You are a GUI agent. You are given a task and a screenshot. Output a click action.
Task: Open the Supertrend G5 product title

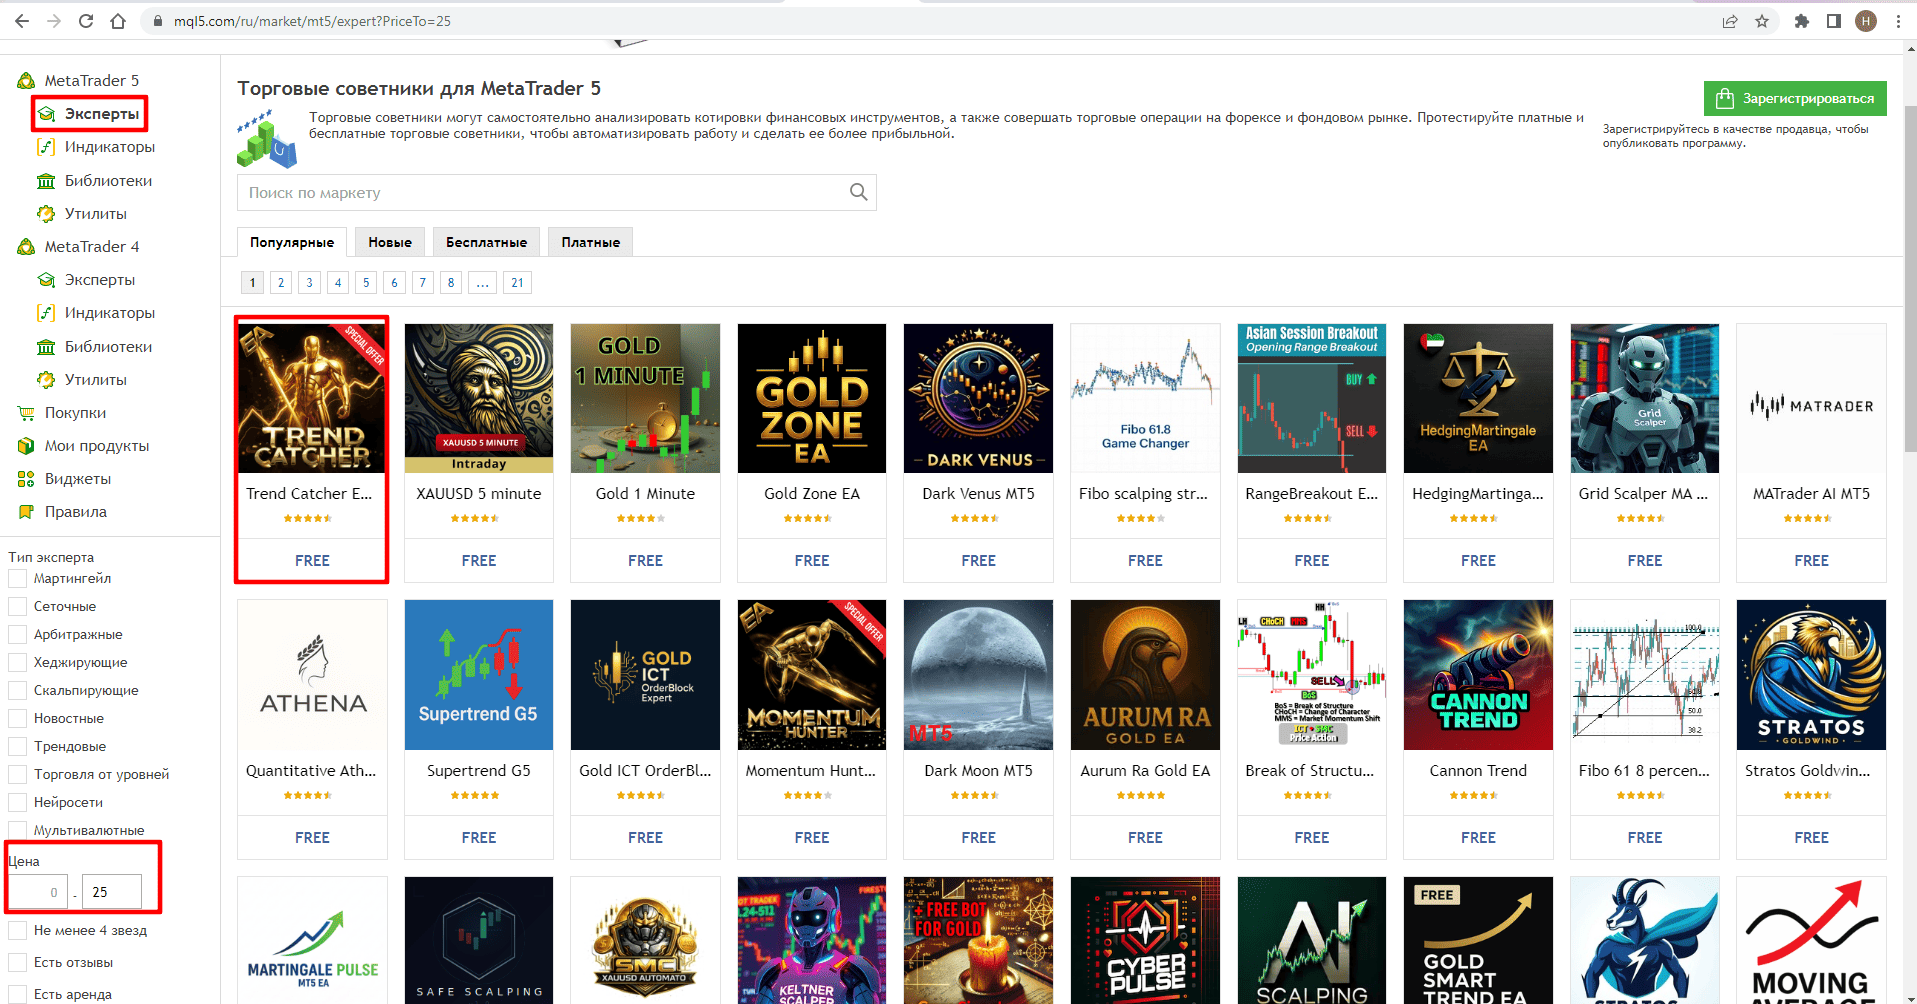click(479, 771)
